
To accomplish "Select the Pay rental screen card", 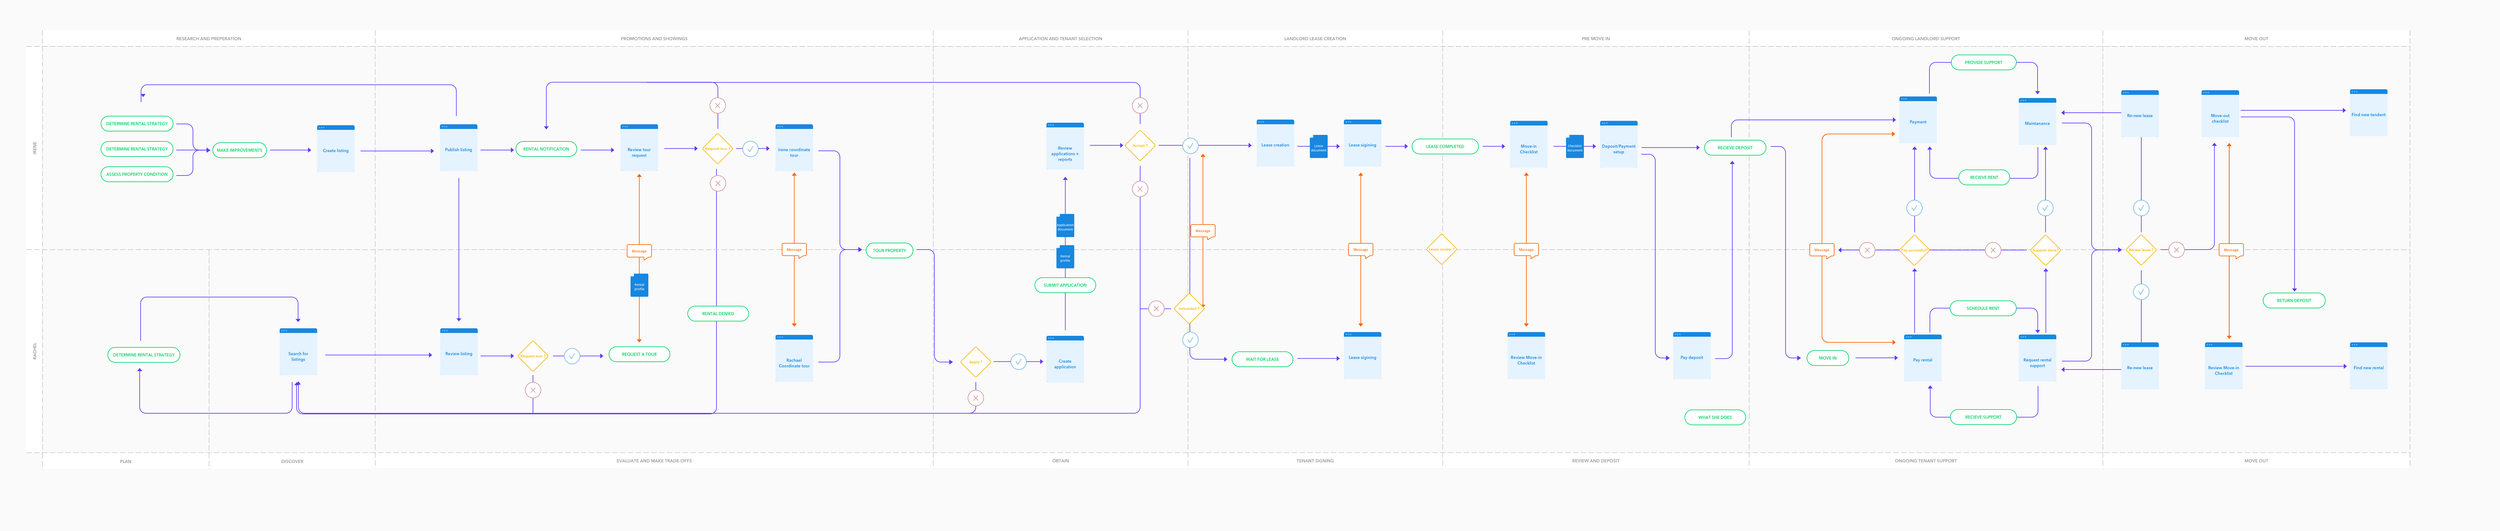I will tap(1922, 358).
